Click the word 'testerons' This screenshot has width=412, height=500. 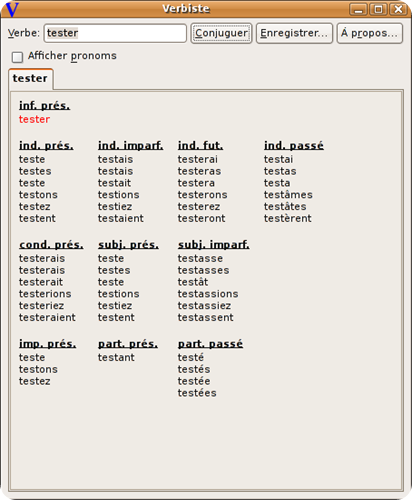202,195
